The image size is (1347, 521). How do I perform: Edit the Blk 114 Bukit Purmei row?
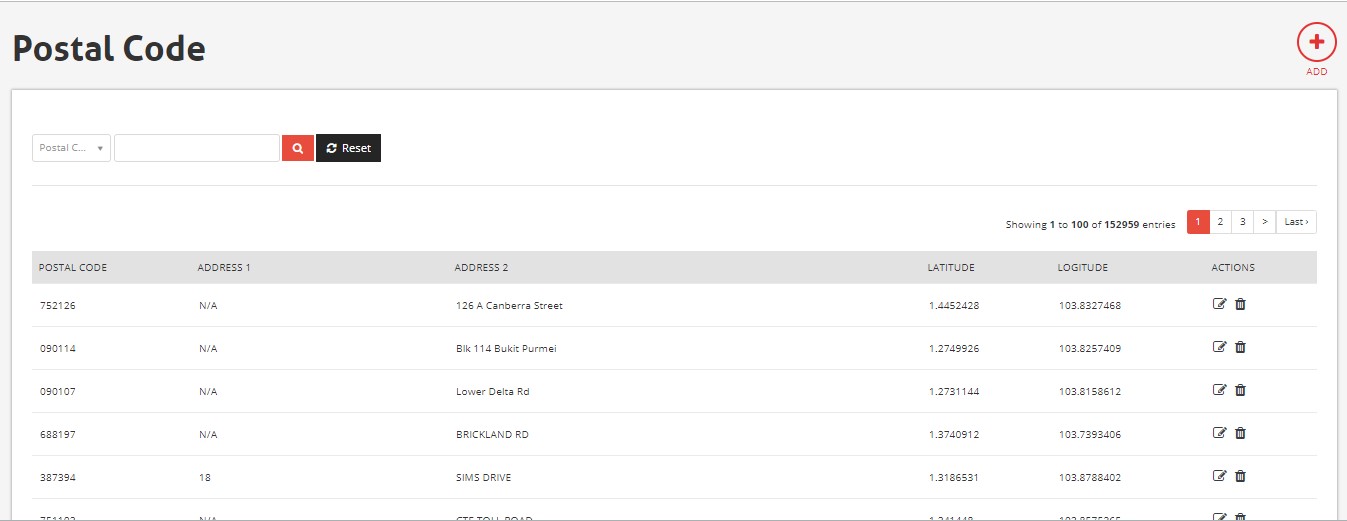coord(1219,347)
